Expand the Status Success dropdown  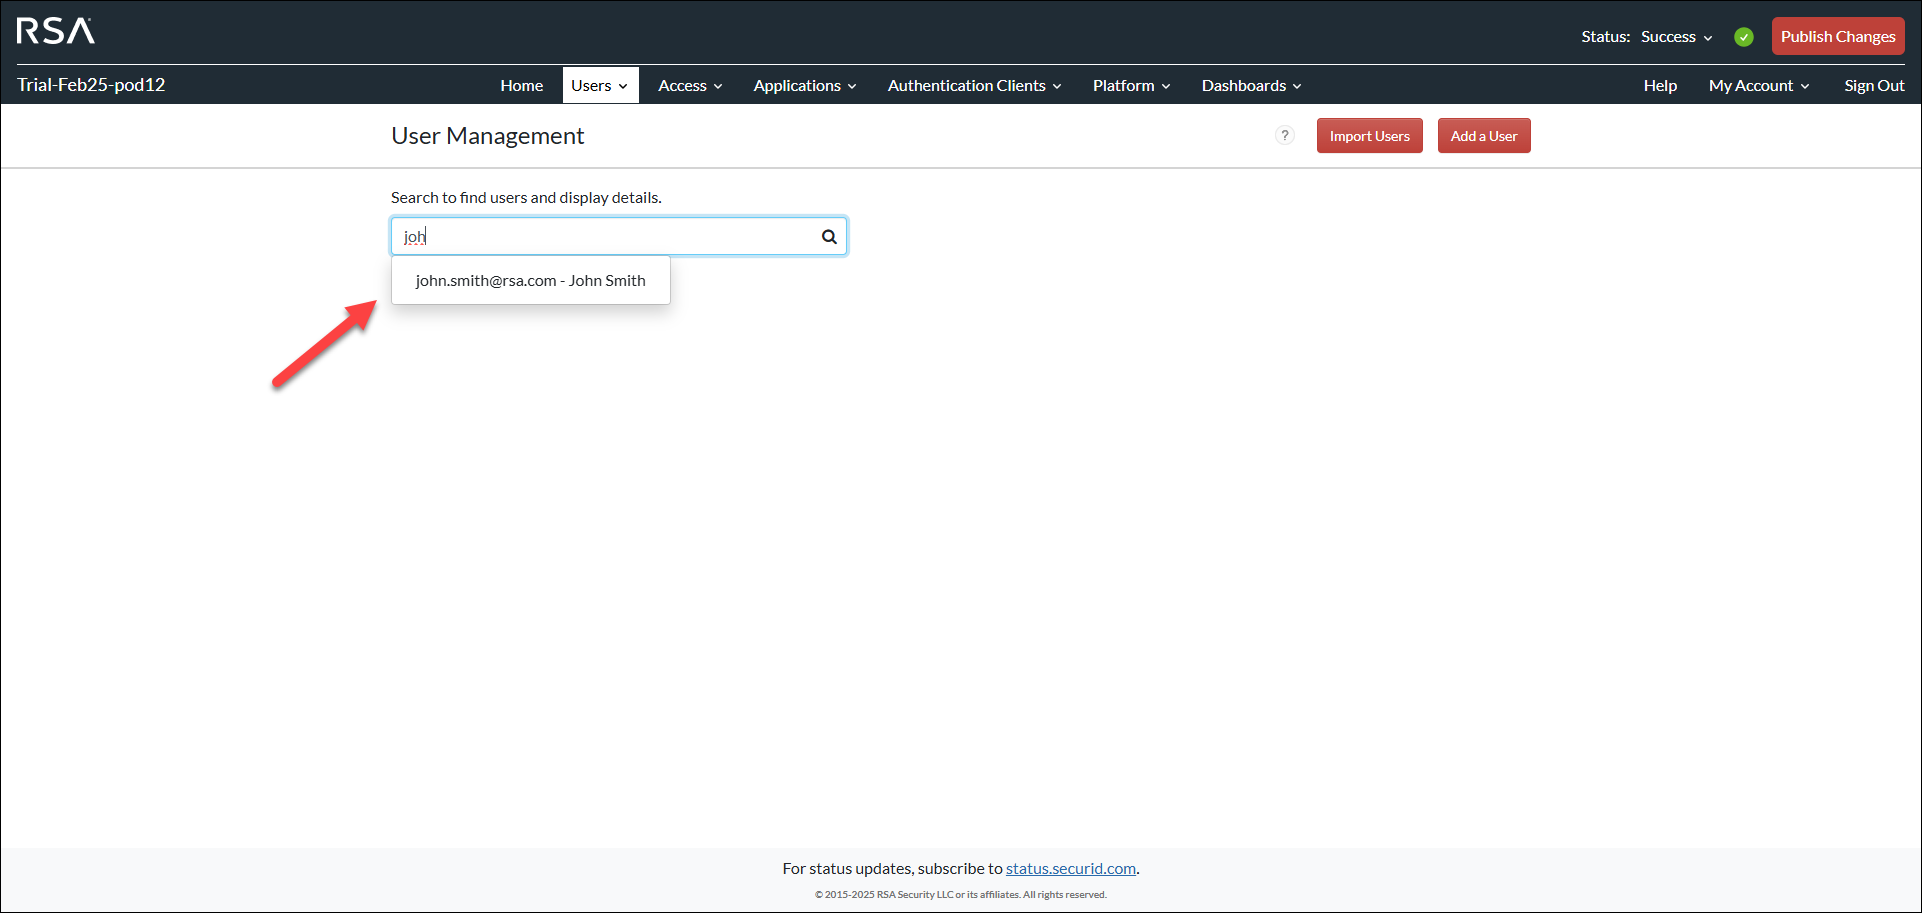coord(1676,37)
